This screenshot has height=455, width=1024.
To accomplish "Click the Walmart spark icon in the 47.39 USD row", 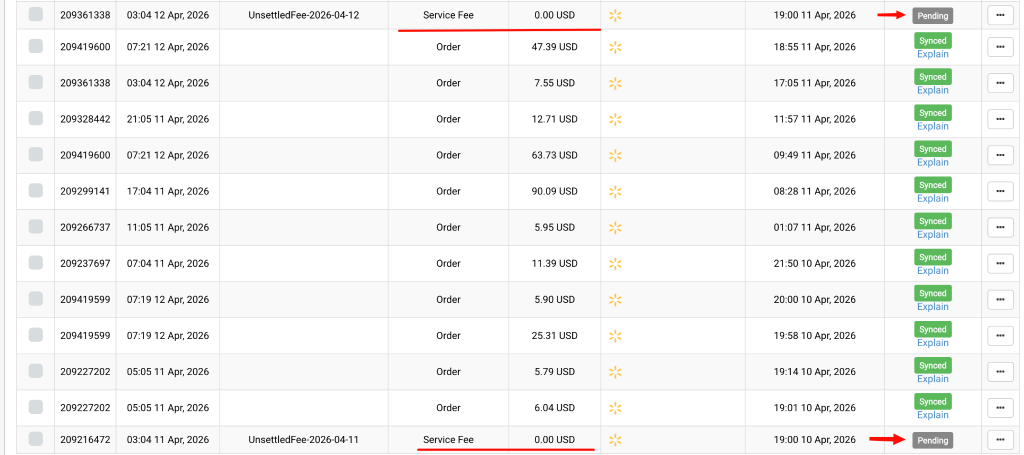I will click(x=616, y=47).
